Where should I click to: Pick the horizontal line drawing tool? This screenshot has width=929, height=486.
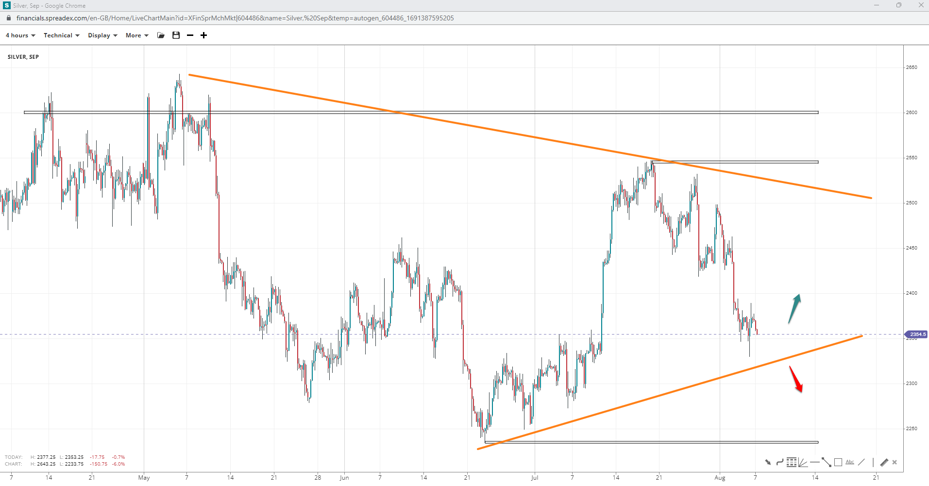(x=815, y=462)
